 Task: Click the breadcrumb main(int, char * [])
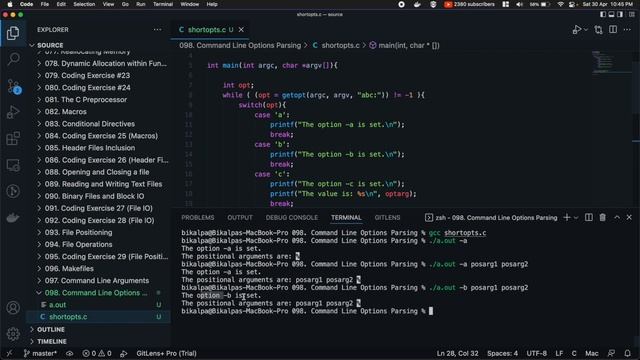(x=404, y=45)
